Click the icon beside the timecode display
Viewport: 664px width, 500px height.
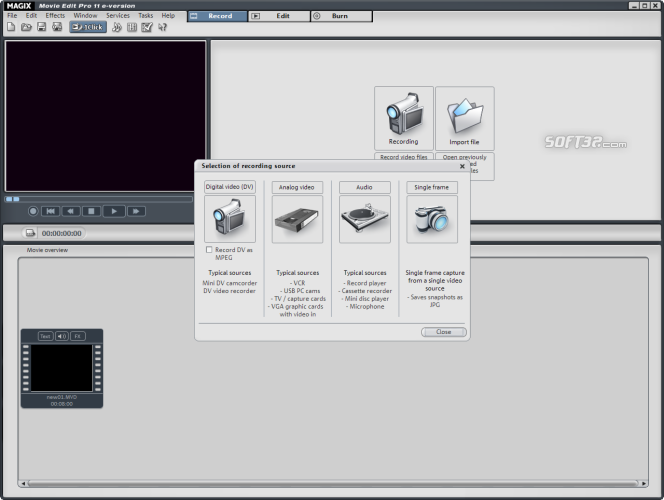click(30, 233)
